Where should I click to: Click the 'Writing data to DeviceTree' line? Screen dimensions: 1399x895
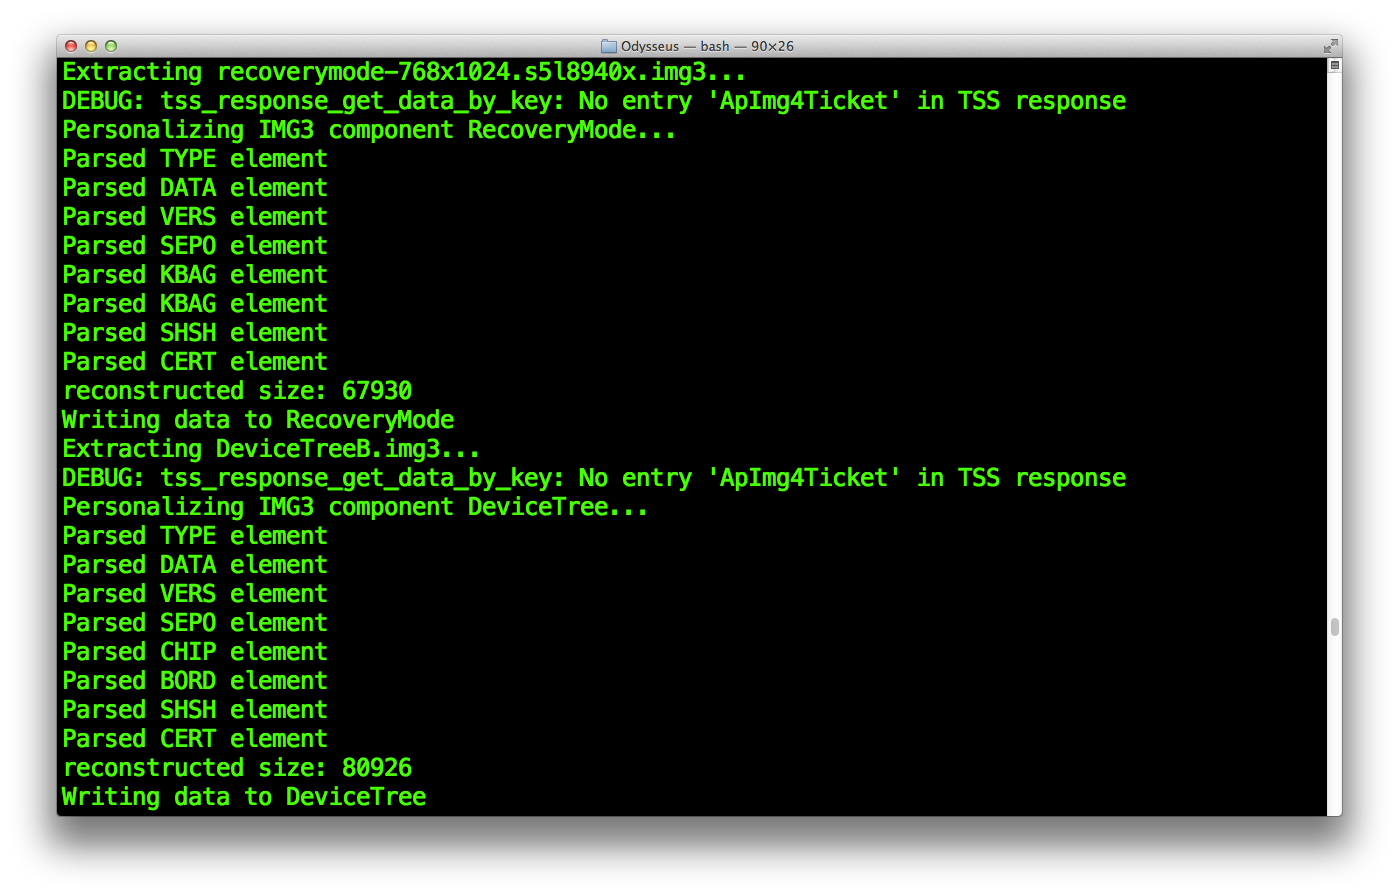coord(244,797)
